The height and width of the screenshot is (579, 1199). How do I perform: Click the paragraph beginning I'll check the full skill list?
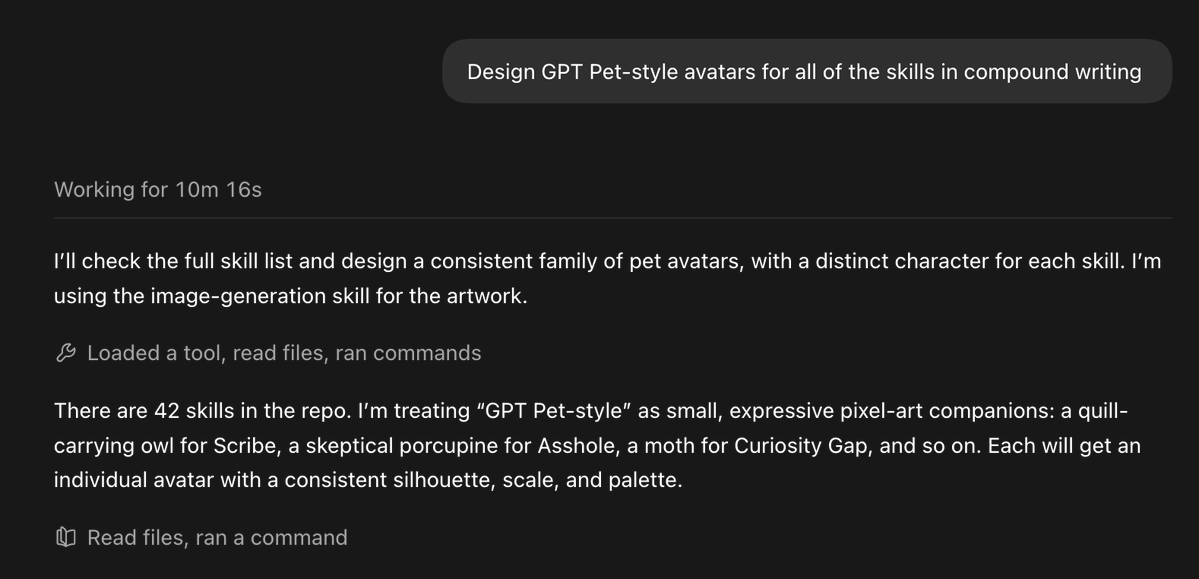pos(608,278)
